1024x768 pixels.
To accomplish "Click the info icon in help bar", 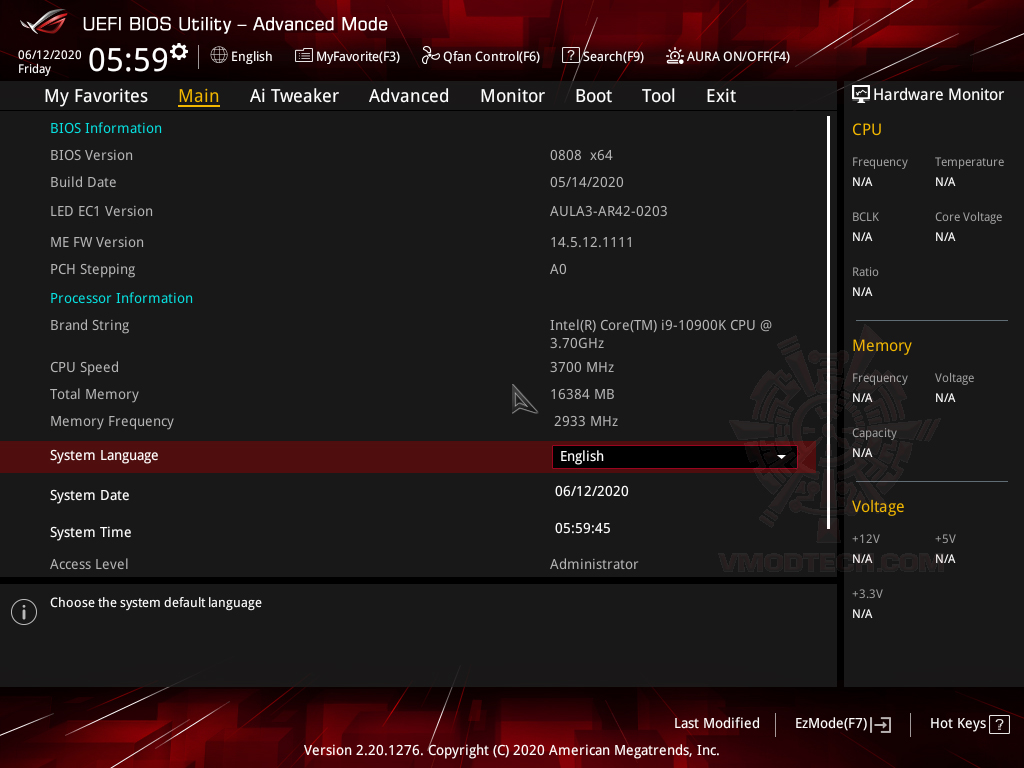I will click(x=23, y=611).
